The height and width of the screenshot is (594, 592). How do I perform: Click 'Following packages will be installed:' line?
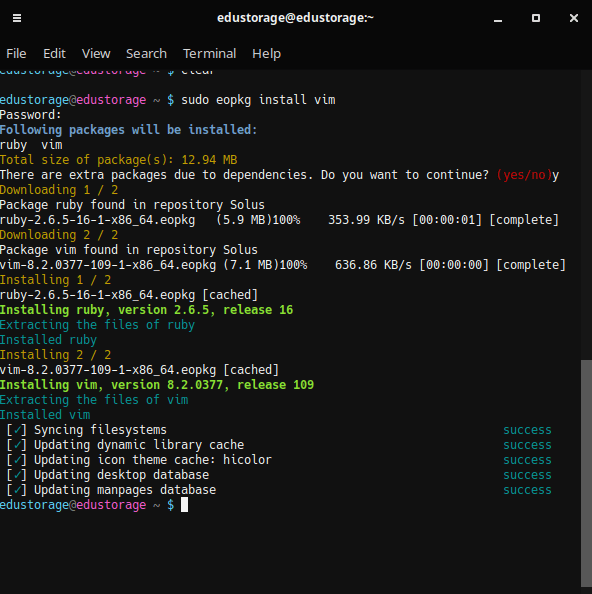click(x=129, y=130)
